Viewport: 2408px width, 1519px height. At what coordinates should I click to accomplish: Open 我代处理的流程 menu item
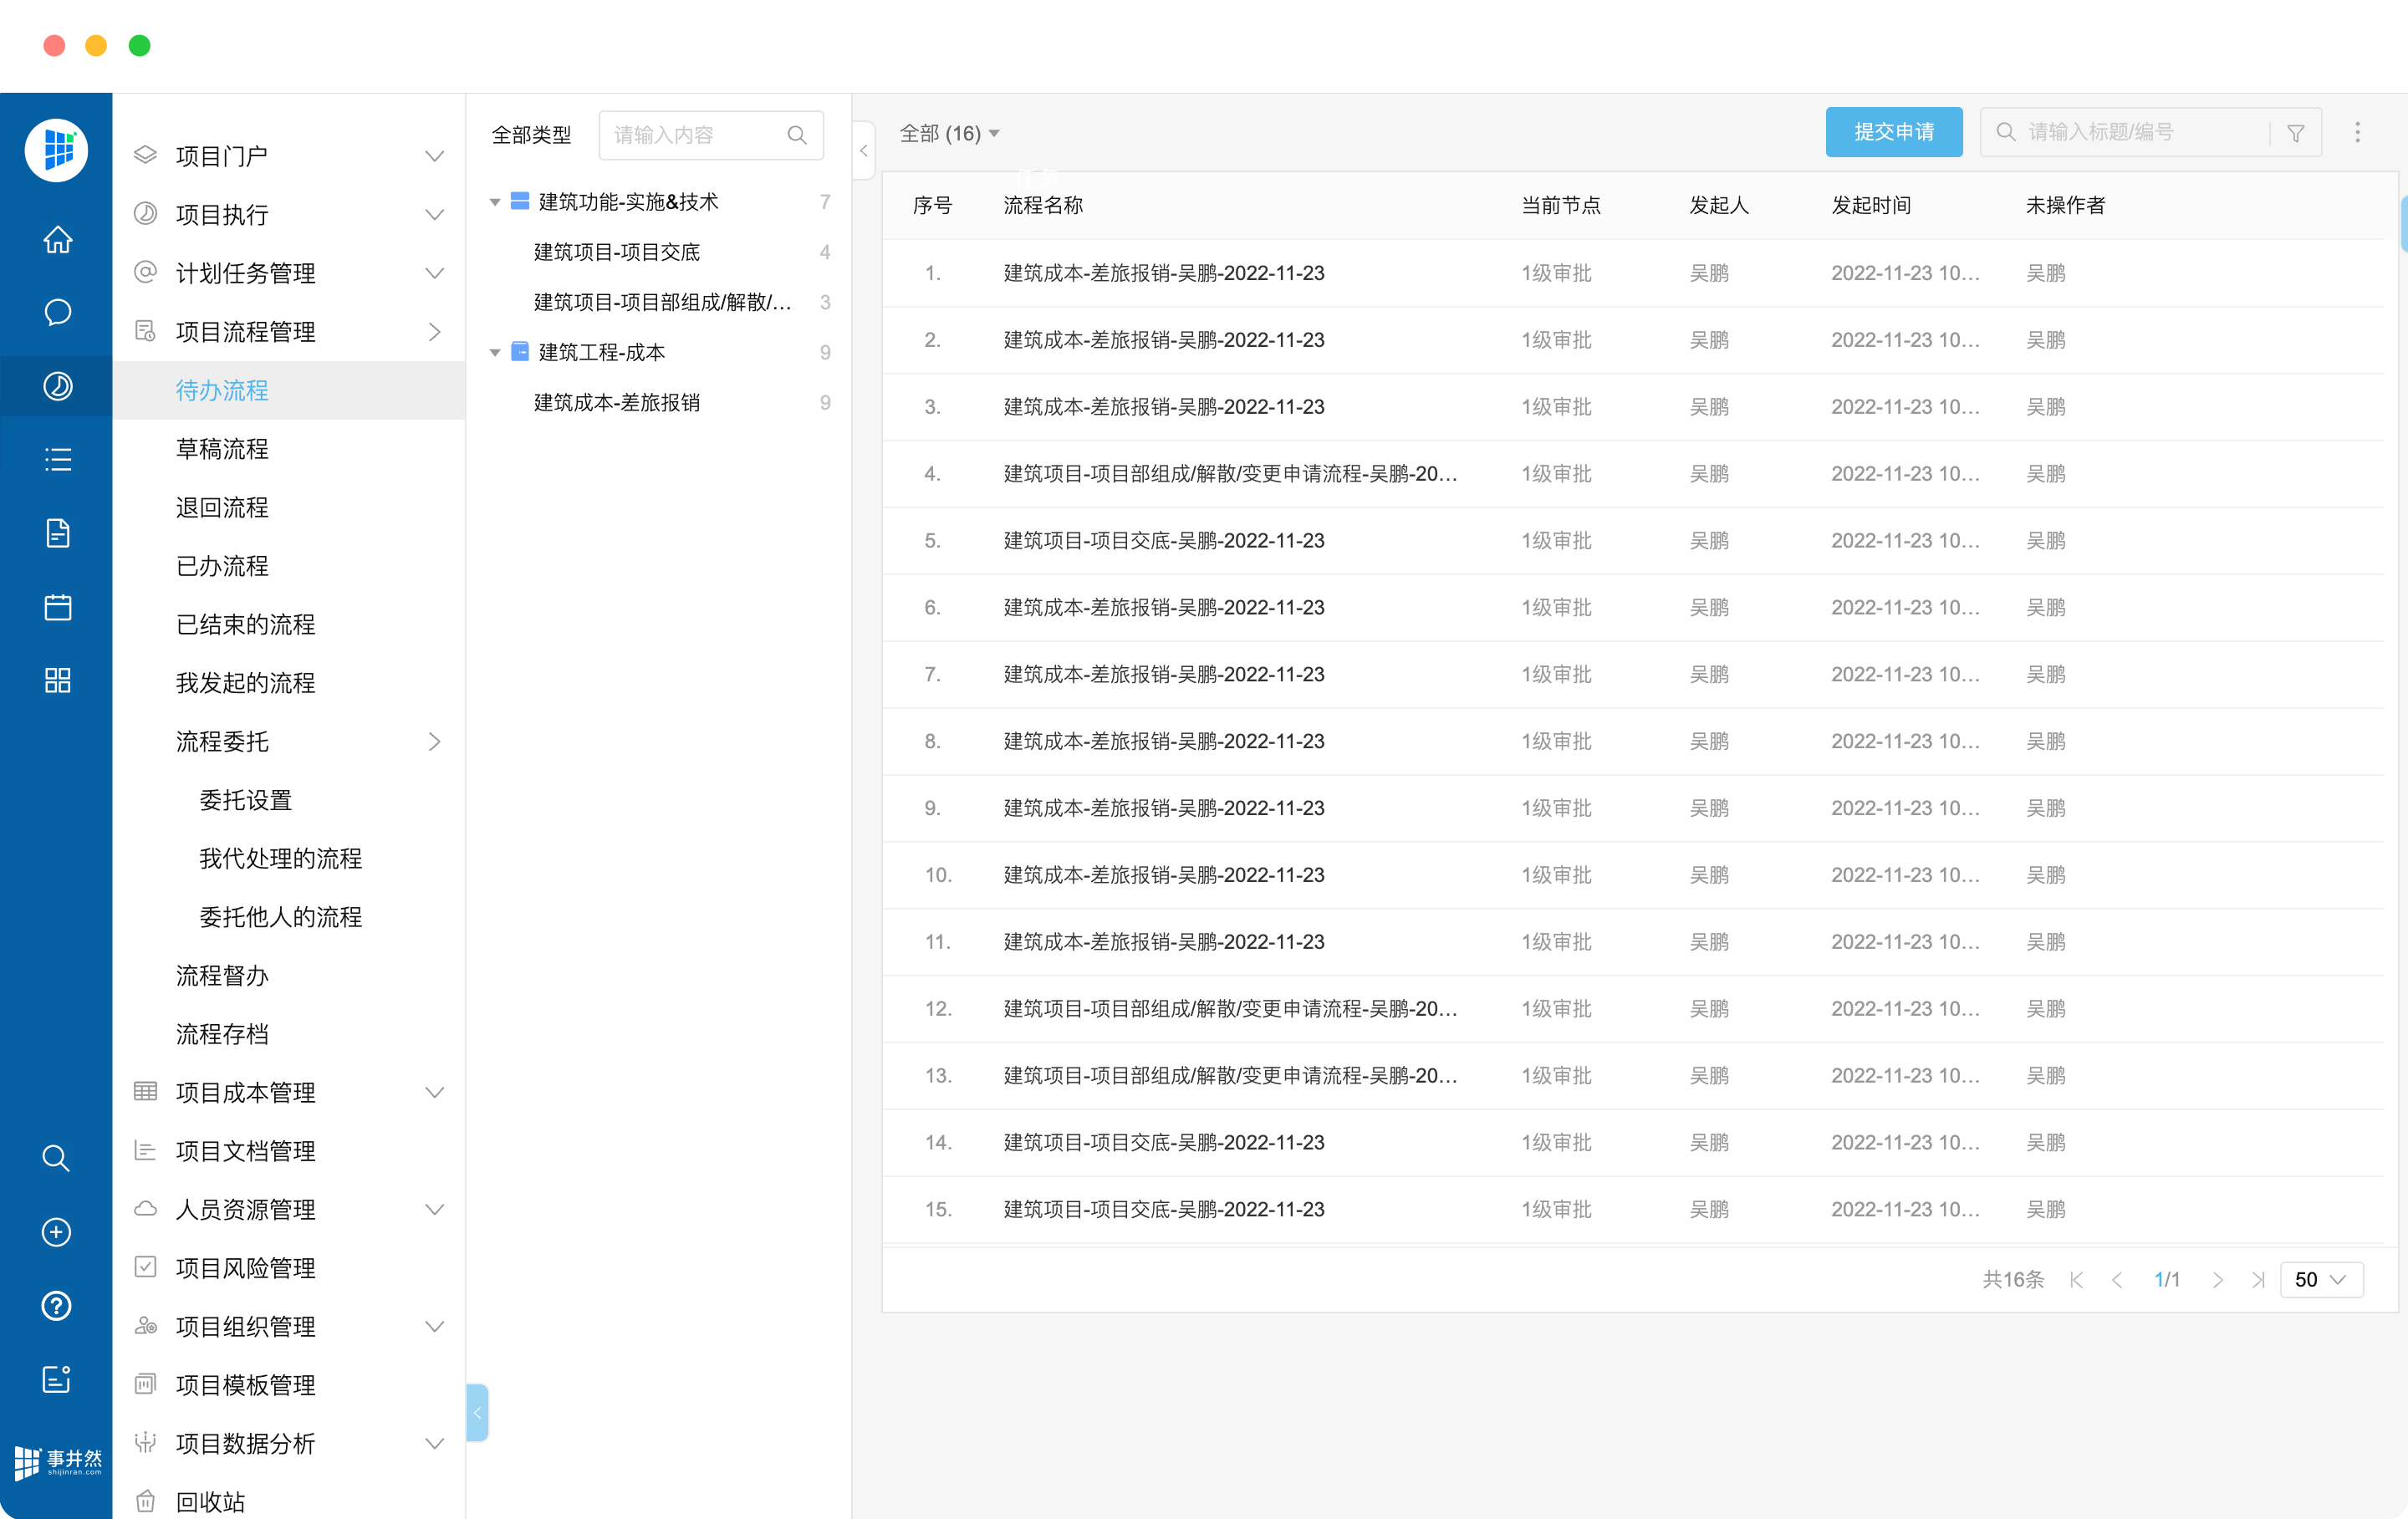click(x=280, y=859)
